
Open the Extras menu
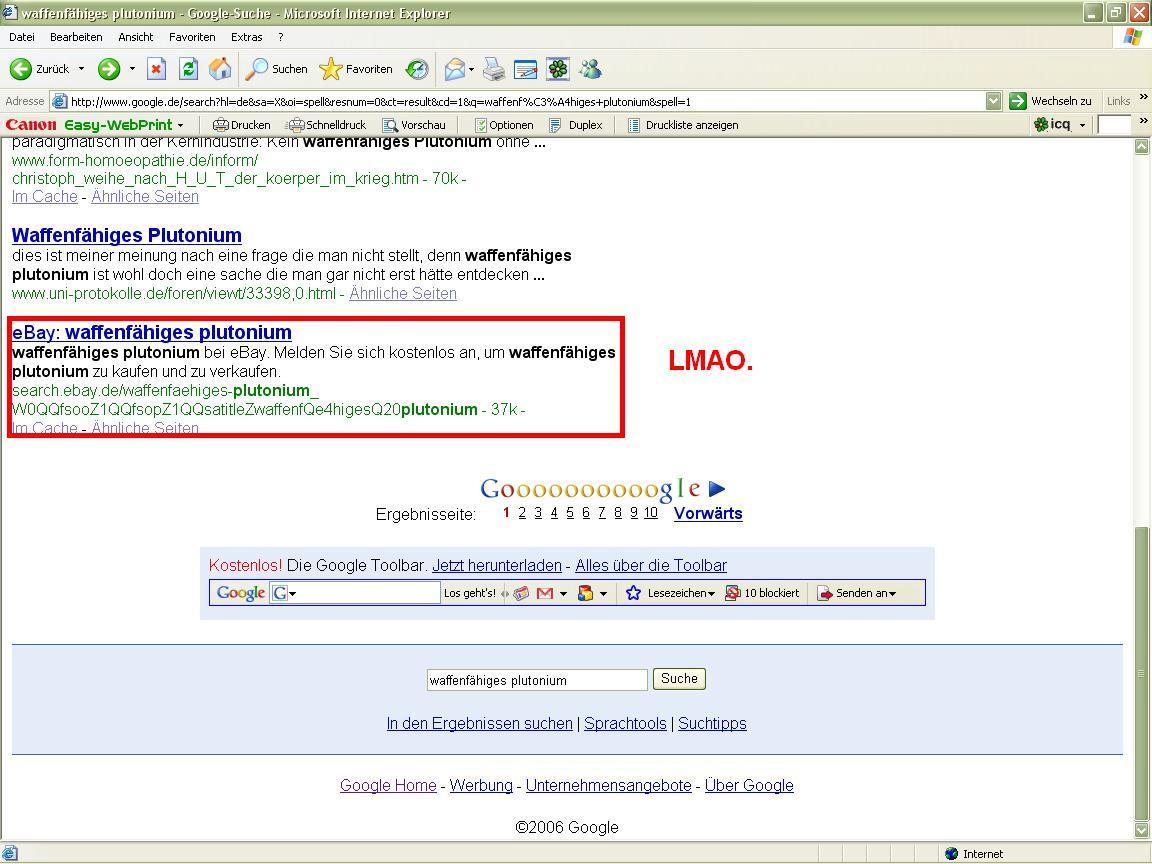[247, 37]
